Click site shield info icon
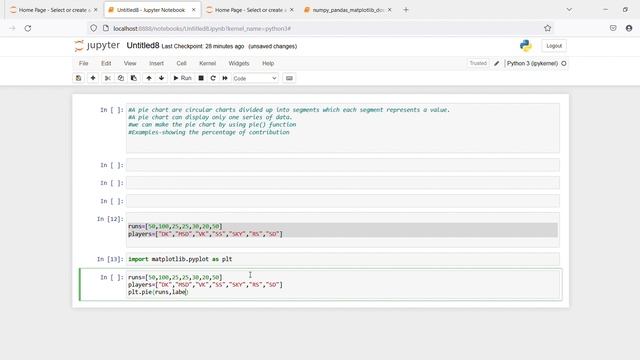Screen dimensions: 640x360 tap(93, 28)
